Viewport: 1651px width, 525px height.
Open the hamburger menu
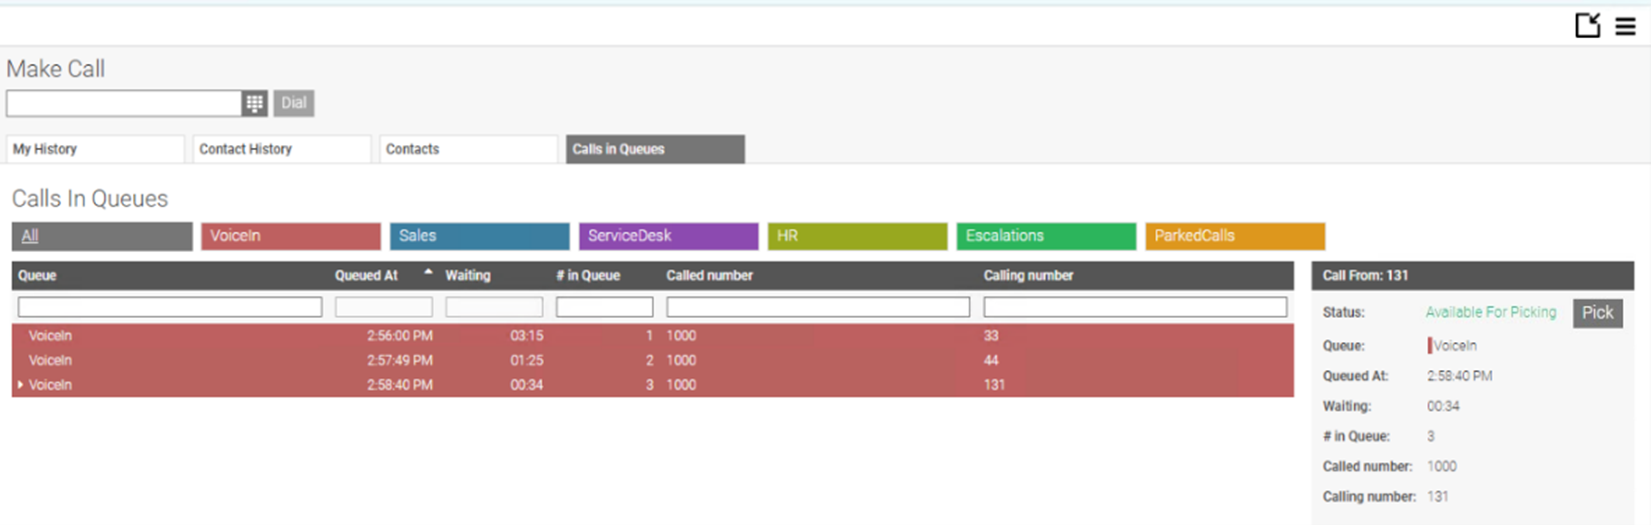tap(1626, 27)
